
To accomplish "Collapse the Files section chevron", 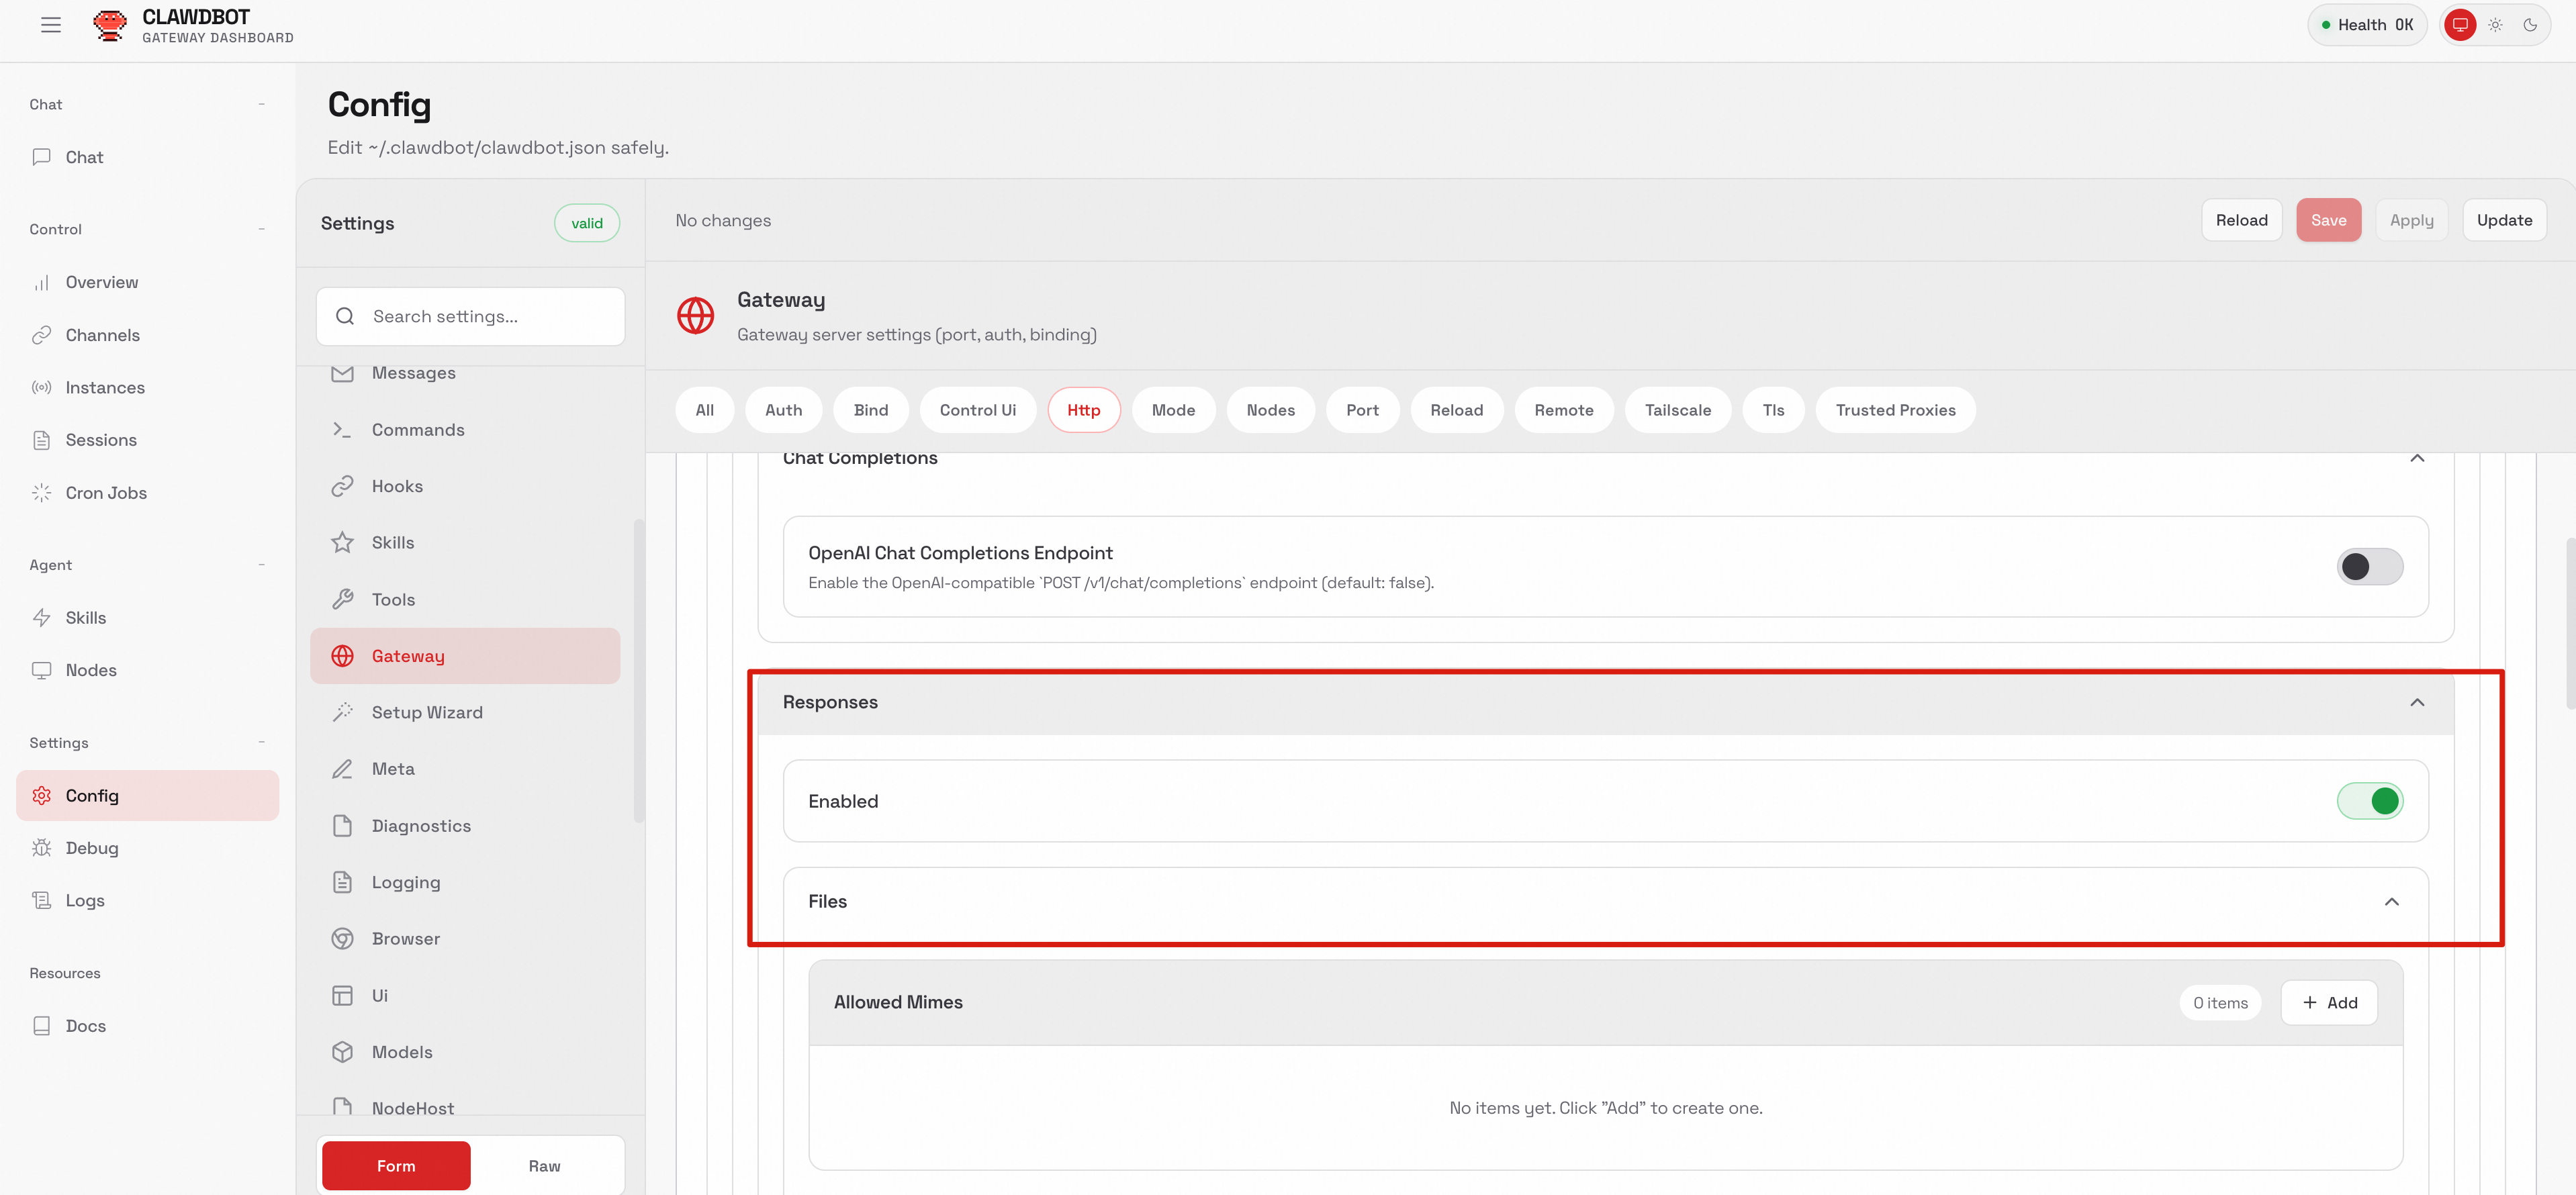I will pyautogui.click(x=2391, y=902).
